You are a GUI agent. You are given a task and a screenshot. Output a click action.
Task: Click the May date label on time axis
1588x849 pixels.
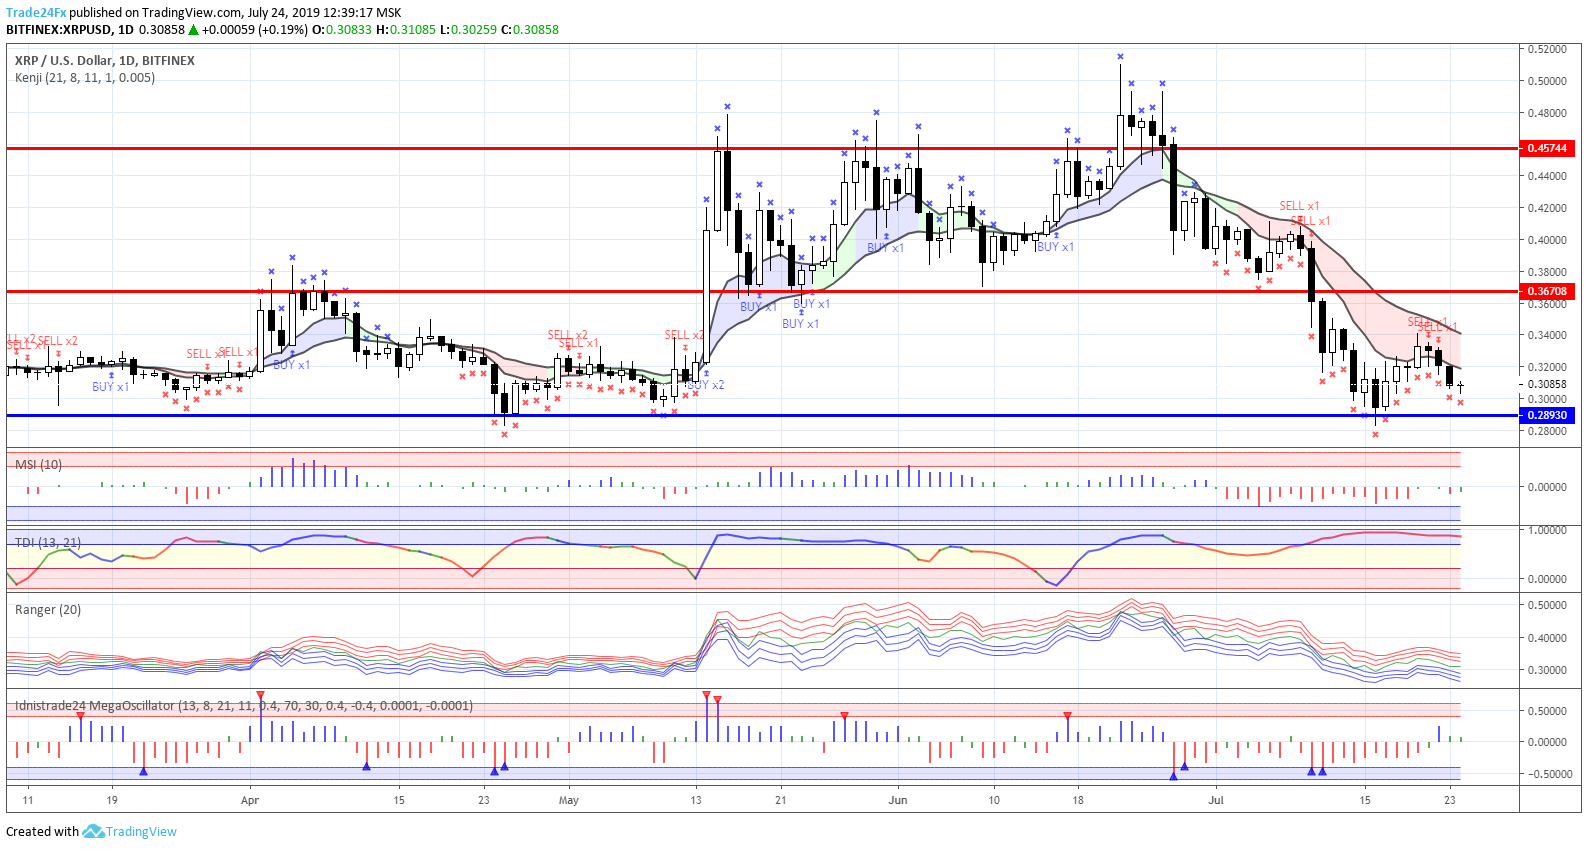[569, 800]
